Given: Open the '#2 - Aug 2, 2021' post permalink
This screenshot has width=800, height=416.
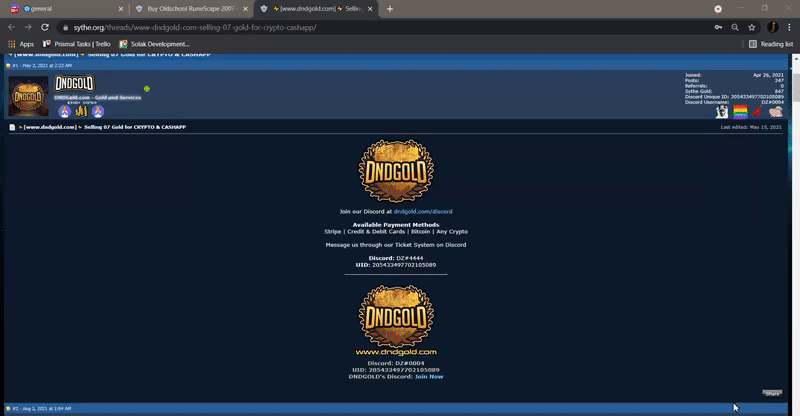Looking at the screenshot, I should [x=42, y=408].
